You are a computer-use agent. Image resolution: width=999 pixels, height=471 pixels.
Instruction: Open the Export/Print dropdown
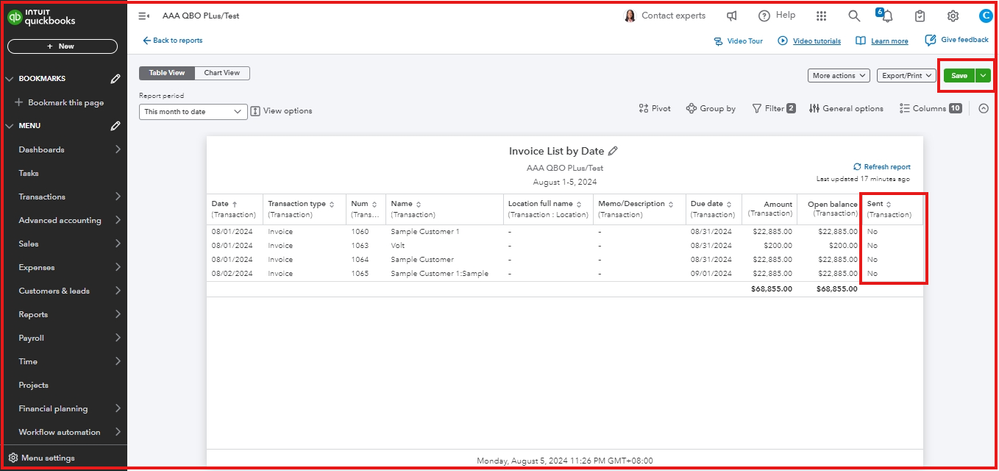coord(905,75)
